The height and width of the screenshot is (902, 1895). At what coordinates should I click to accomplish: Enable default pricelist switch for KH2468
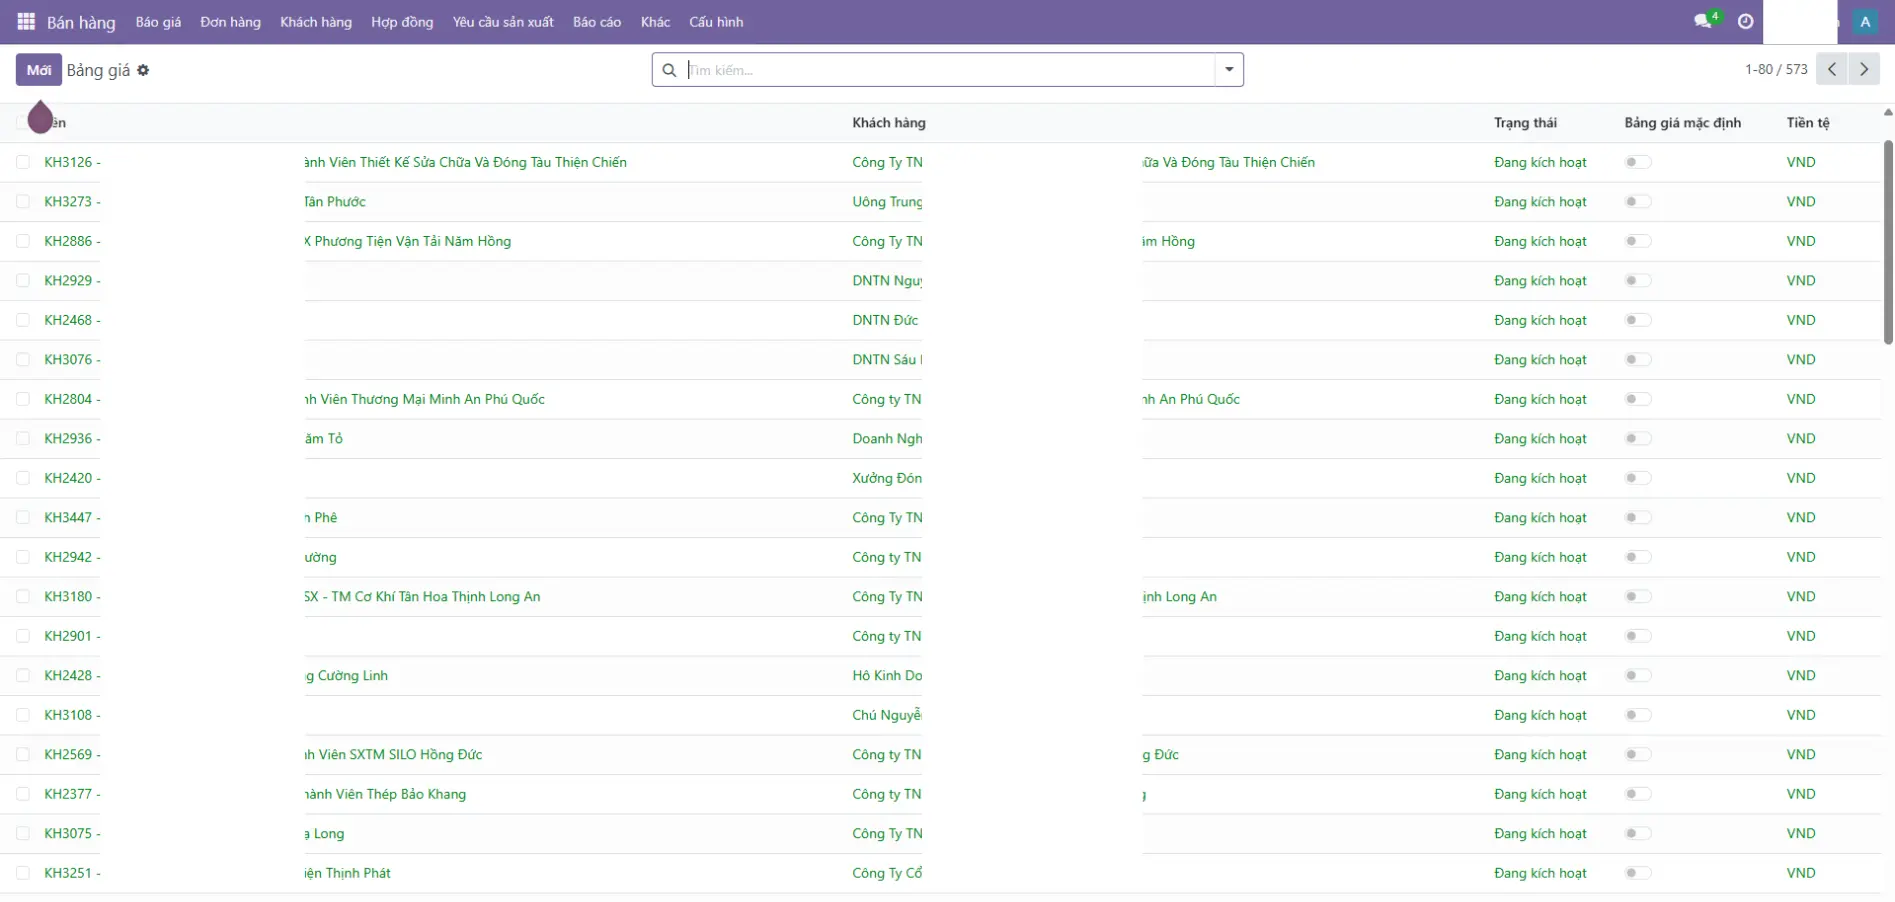tap(1637, 320)
